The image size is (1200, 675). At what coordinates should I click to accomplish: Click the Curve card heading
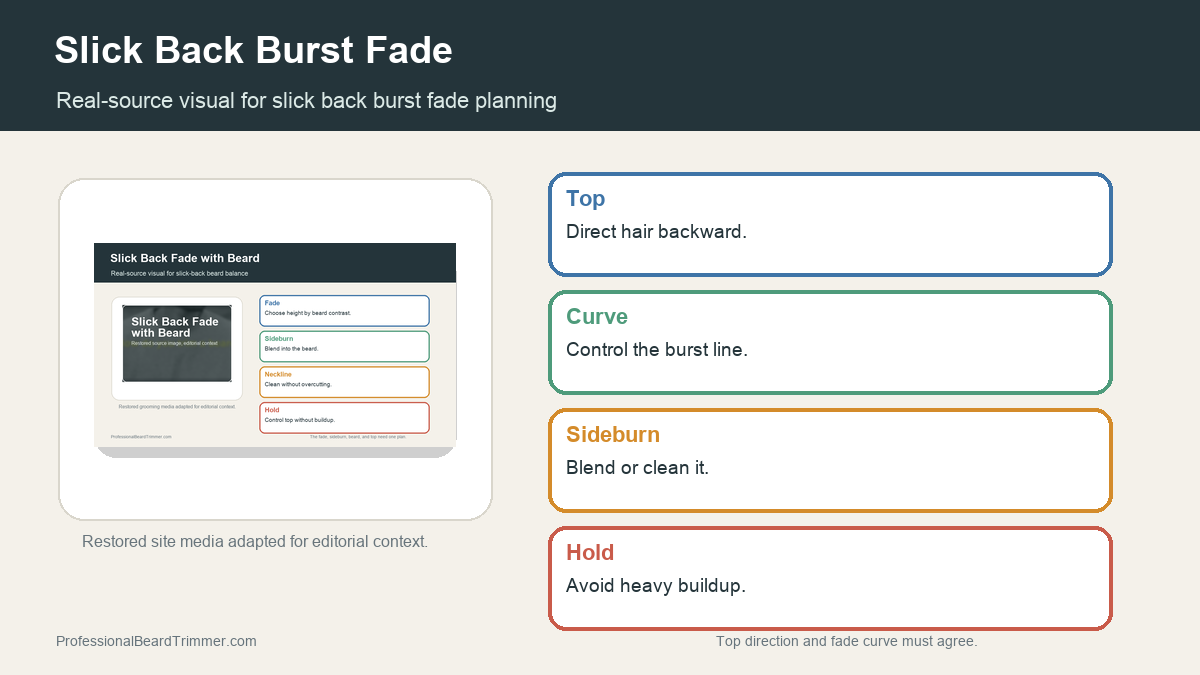(597, 316)
